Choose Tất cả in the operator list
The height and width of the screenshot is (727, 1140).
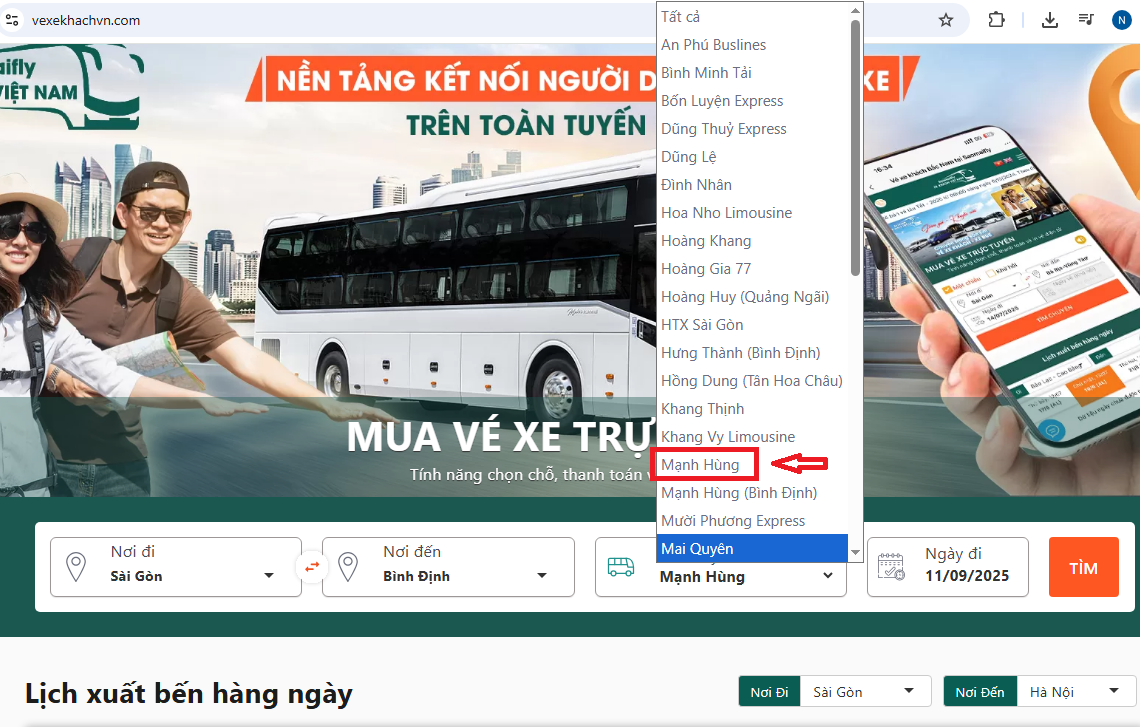tap(680, 17)
